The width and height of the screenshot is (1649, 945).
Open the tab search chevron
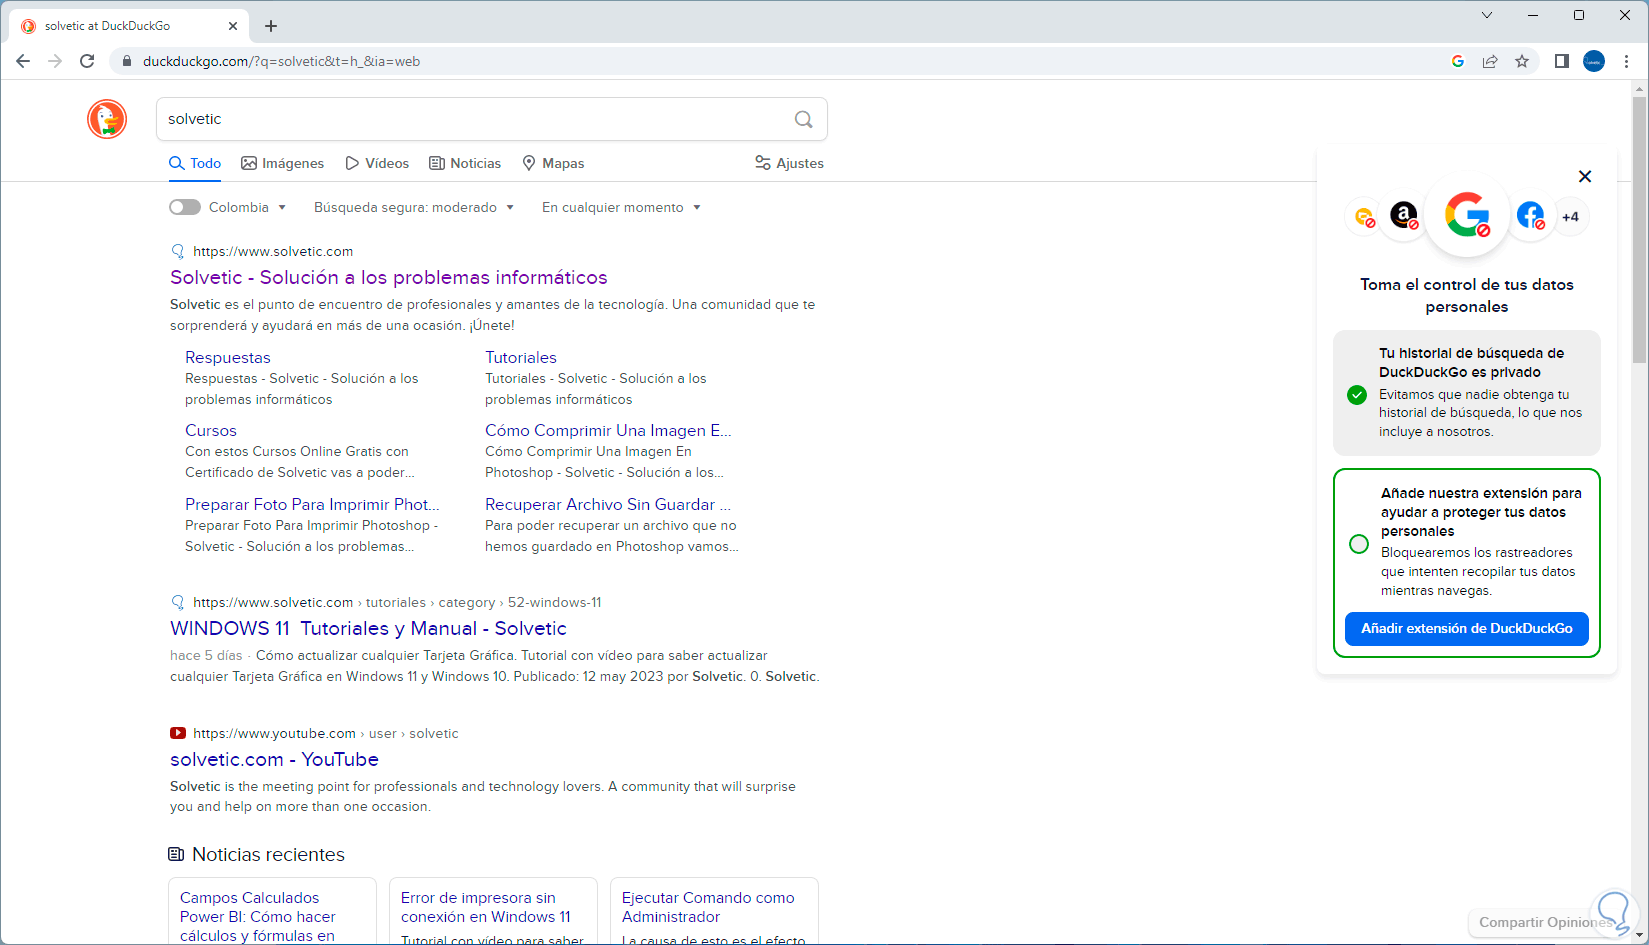pos(1487,15)
